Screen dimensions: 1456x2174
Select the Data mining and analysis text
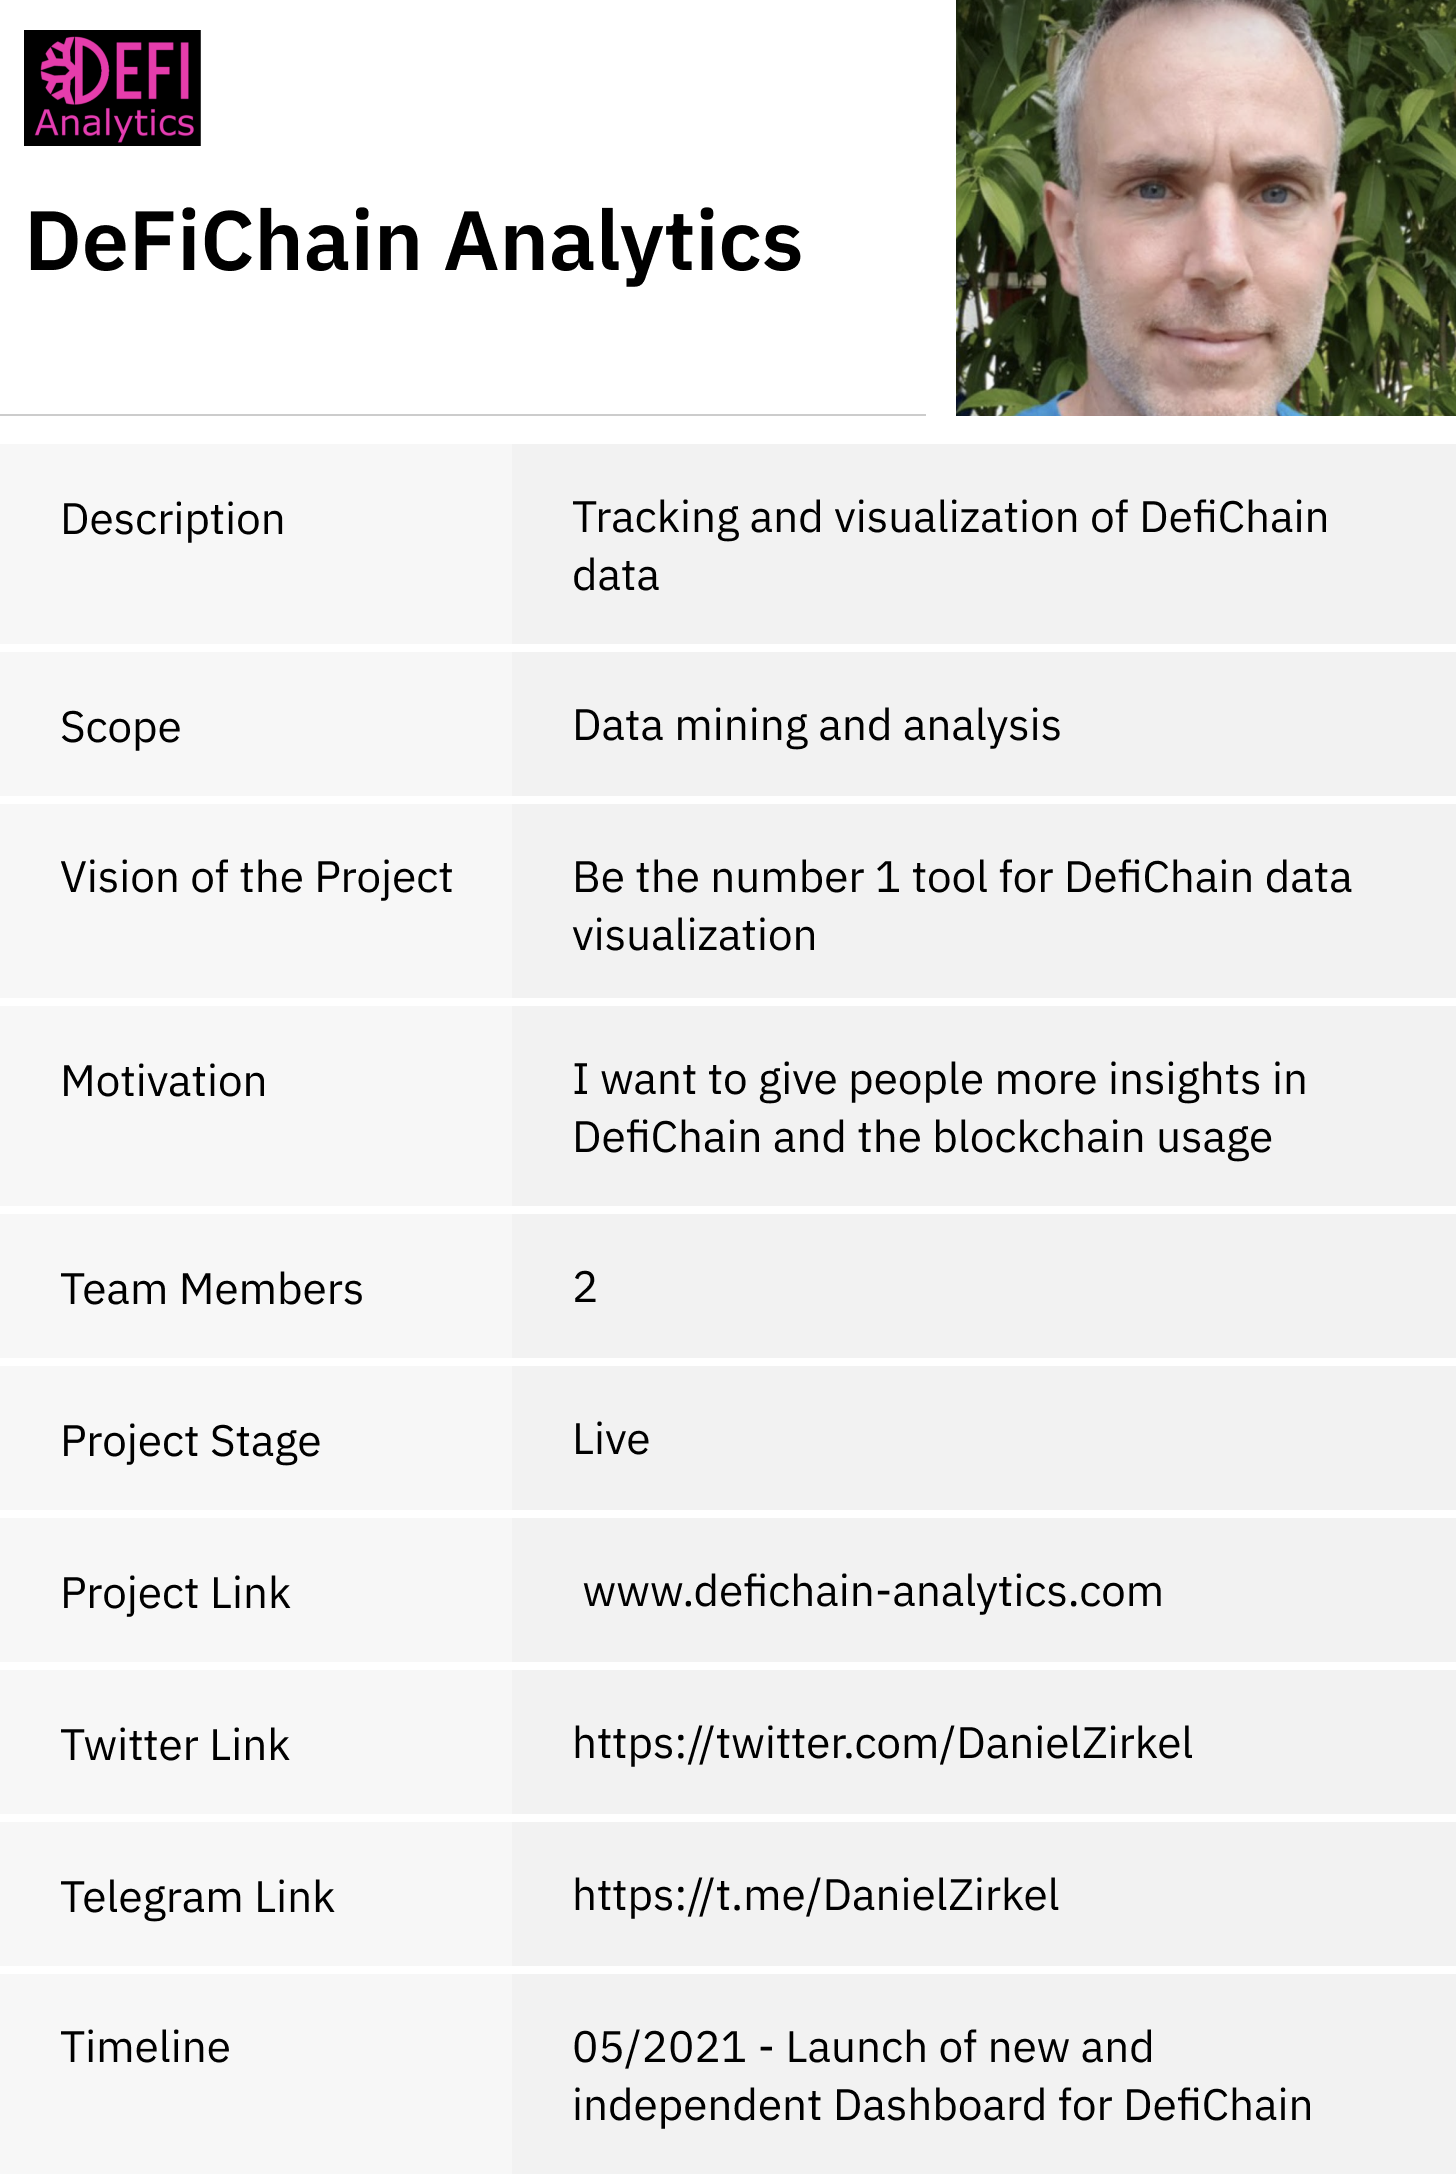[816, 726]
